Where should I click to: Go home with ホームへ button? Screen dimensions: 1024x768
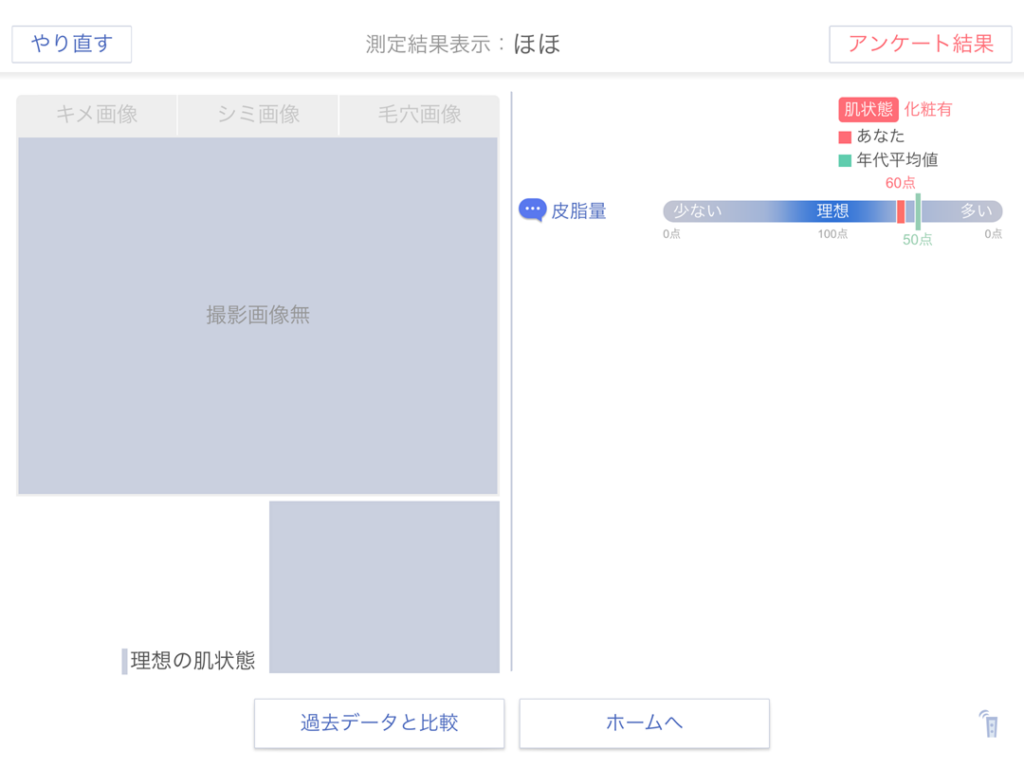pyautogui.click(x=644, y=723)
